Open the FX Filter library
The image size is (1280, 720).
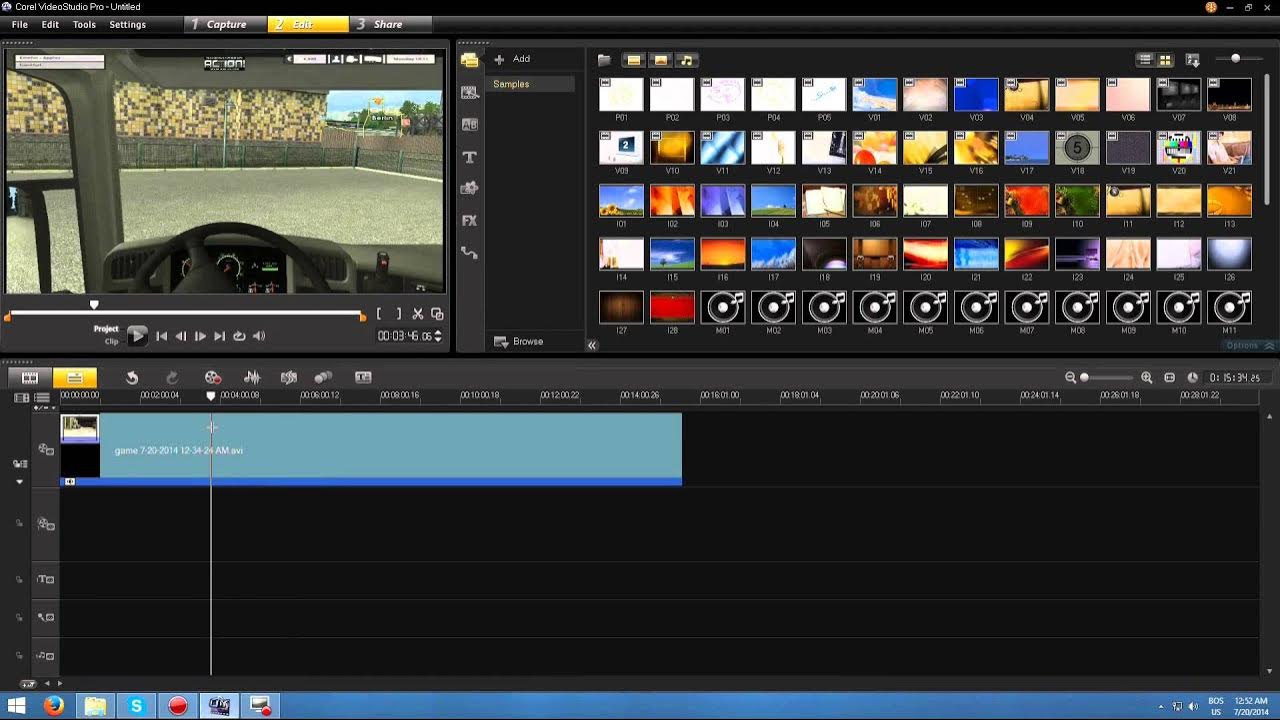pyautogui.click(x=469, y=220)
